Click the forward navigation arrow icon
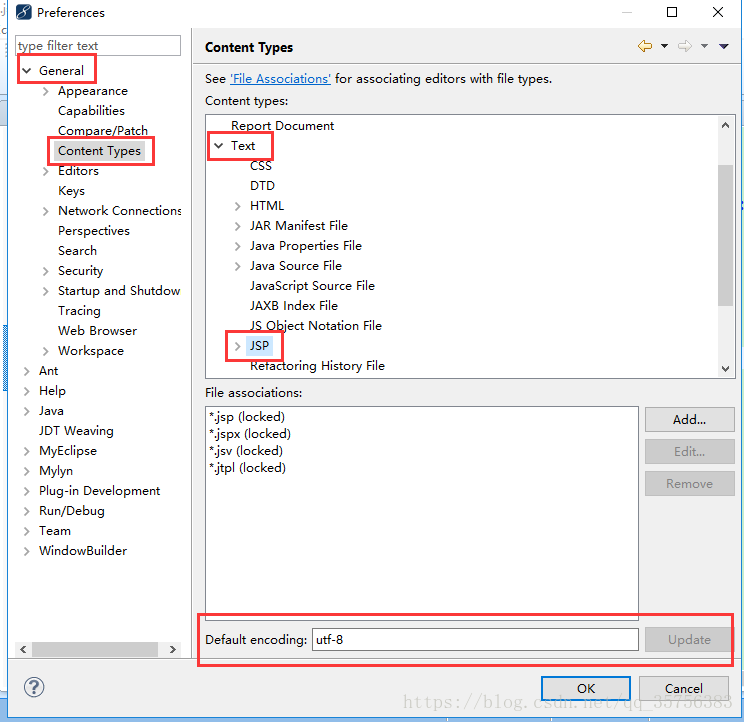This screenshot has width=744, height=722. click(685, 46)
